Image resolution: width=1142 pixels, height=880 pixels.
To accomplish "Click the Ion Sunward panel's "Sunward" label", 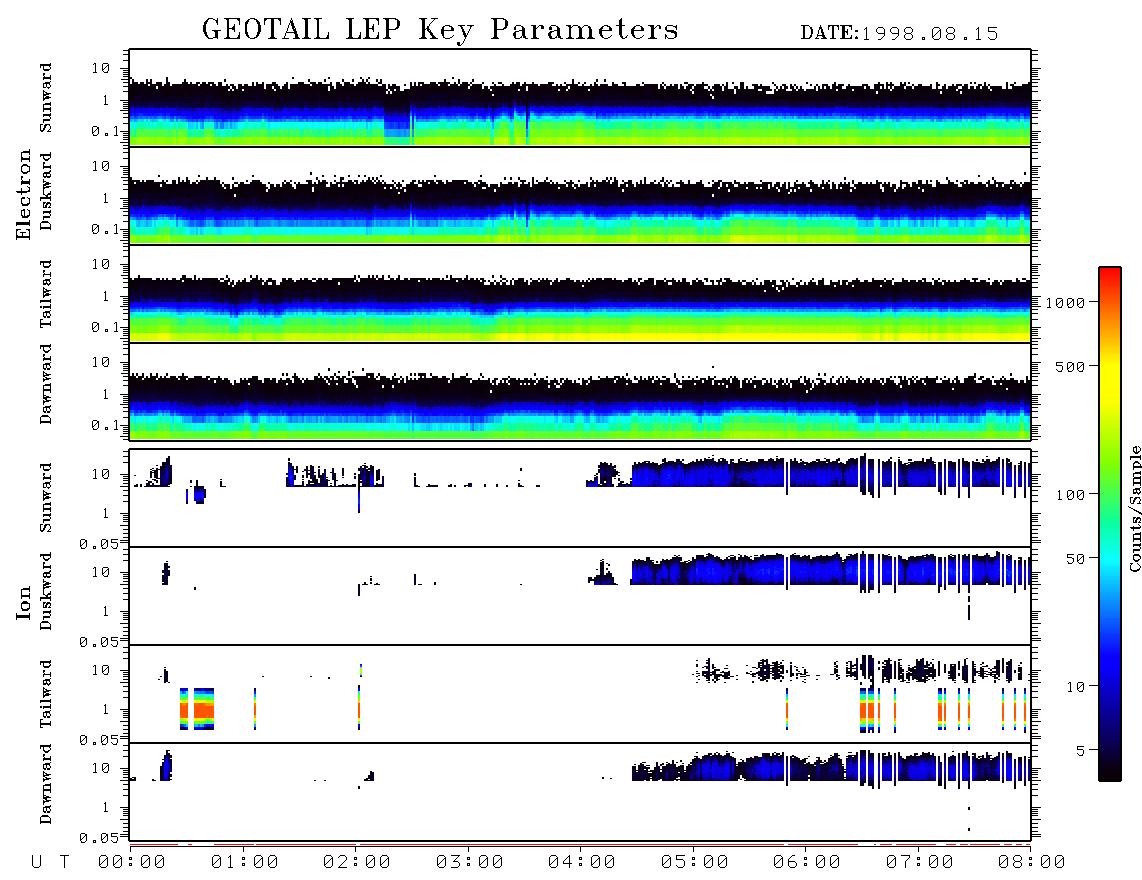I will point(46,498).
